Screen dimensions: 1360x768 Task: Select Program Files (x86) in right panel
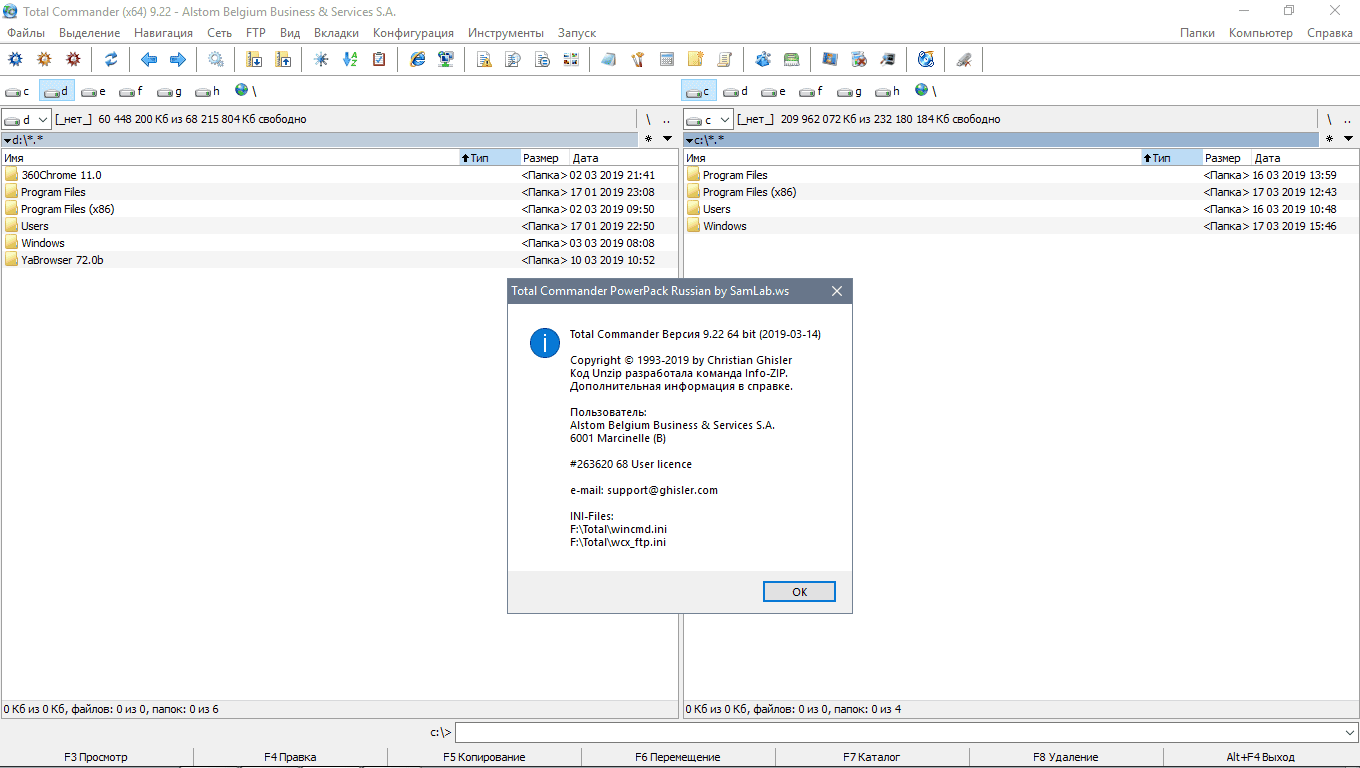tap(1021, 192)
